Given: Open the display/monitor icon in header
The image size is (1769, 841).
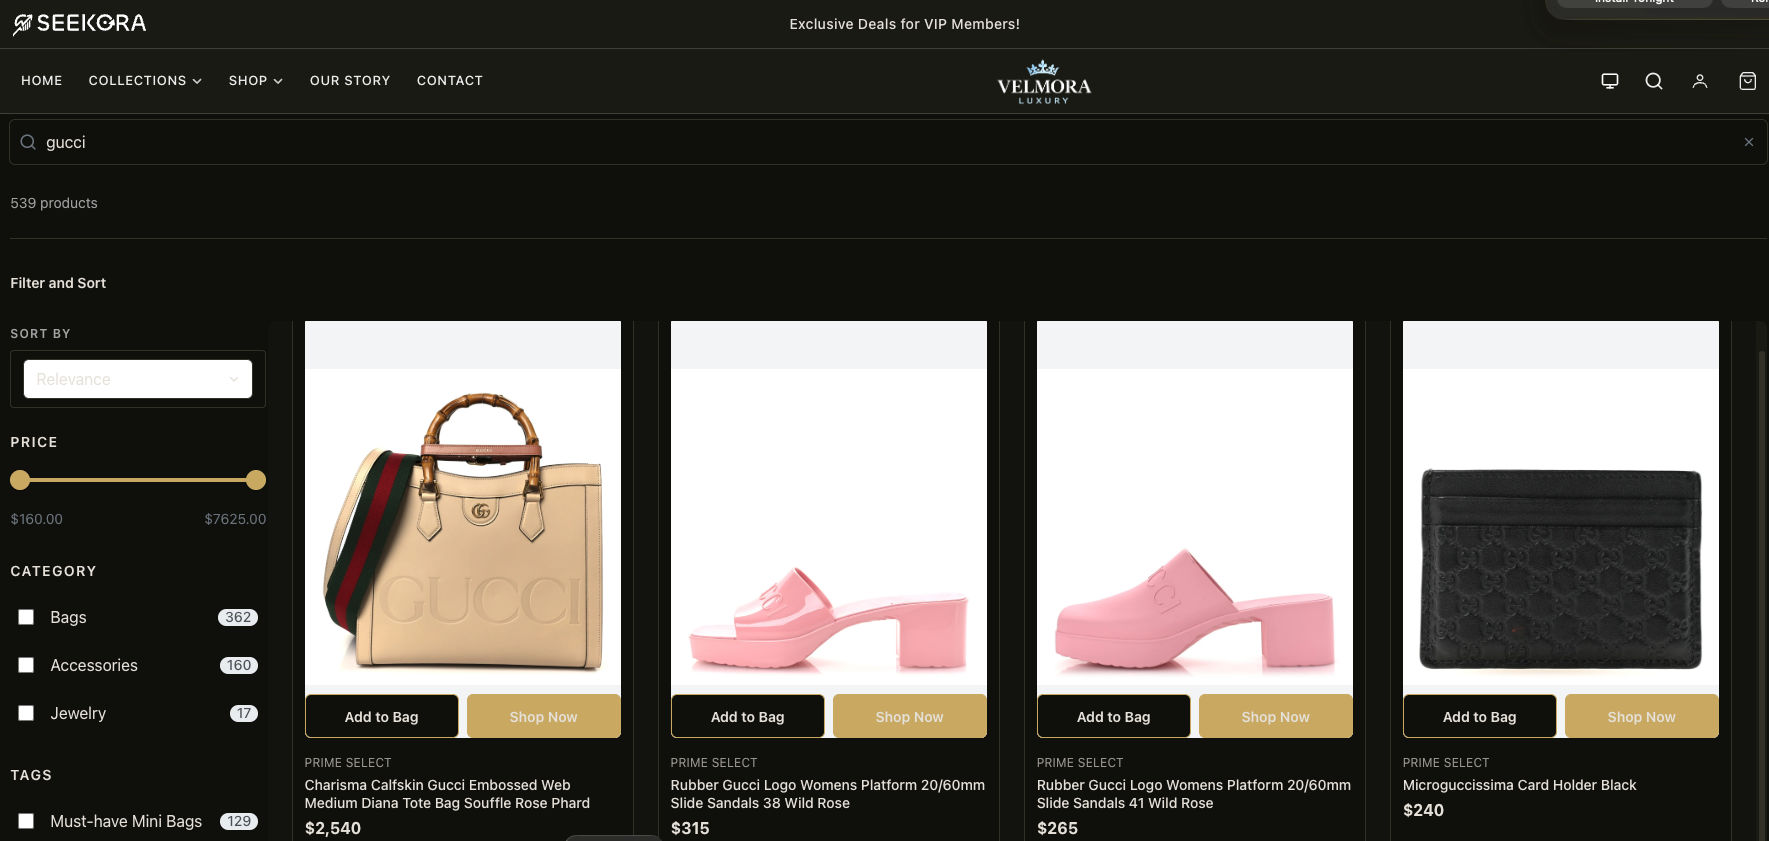Looking at the screenshot, I should [x=1610, y=81].
